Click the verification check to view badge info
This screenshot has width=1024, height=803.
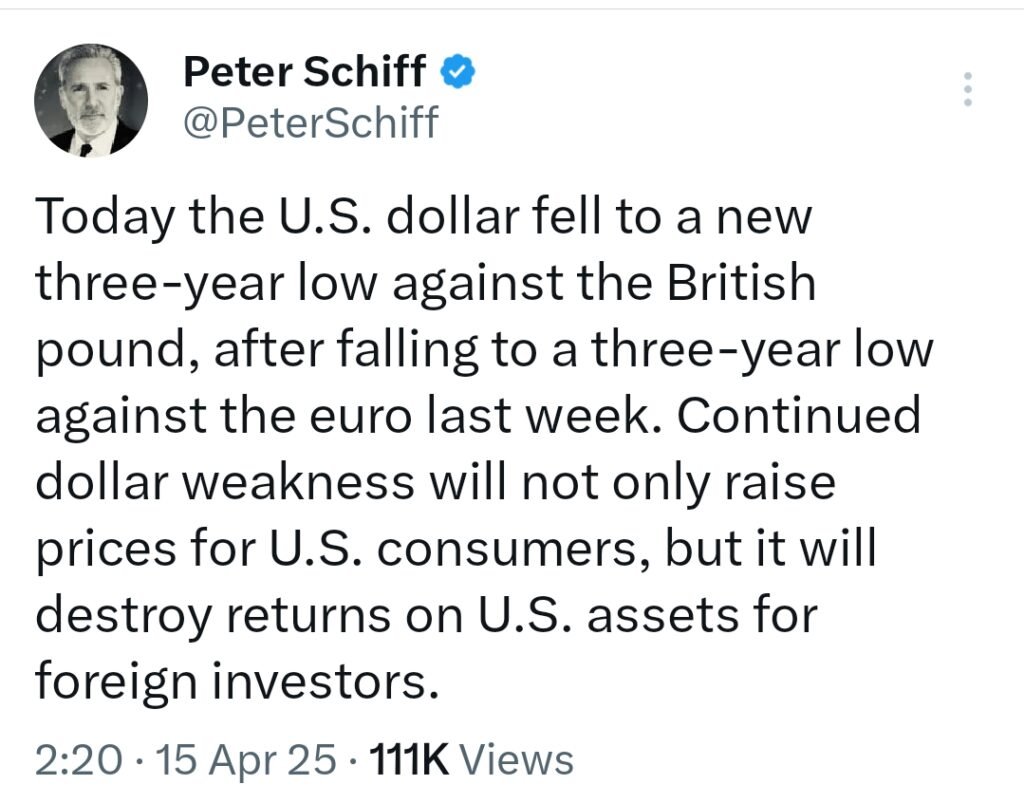[x=457, y=71]
